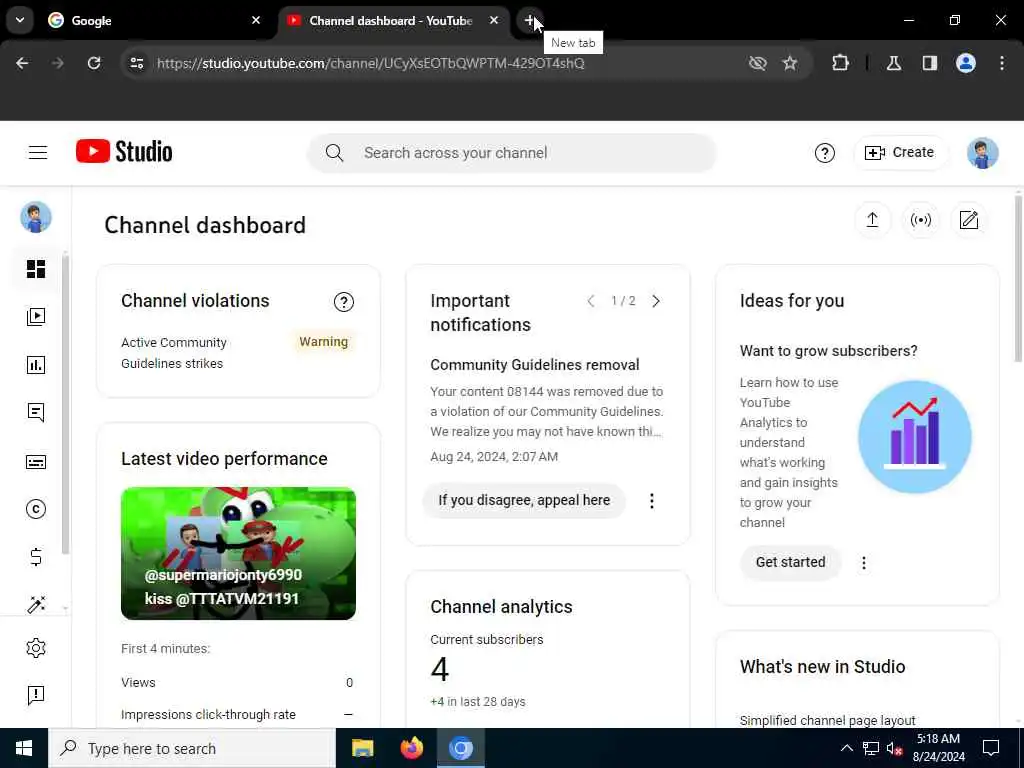1024x768 pixels.
Task: Open the Customization wand icon in sidebar
Action: point(36,605)
